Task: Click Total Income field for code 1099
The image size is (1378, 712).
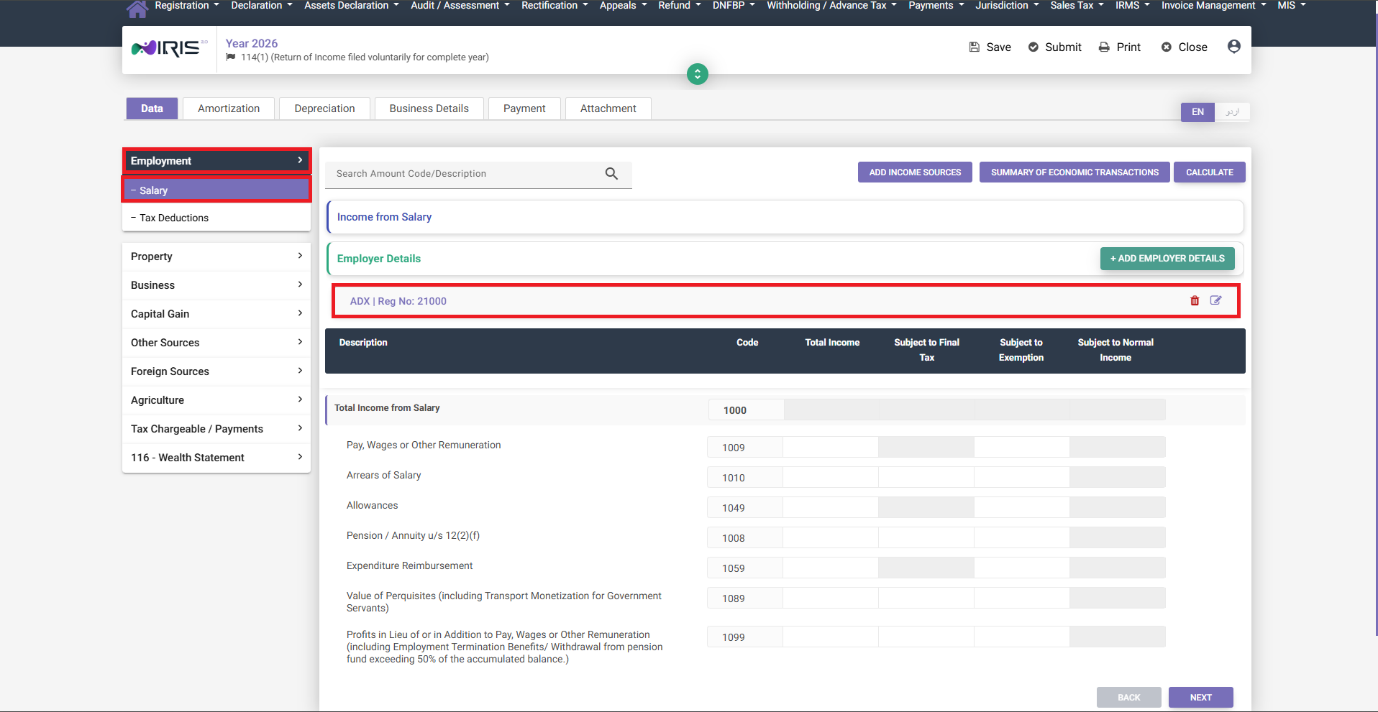Action: tap(830, 637)
